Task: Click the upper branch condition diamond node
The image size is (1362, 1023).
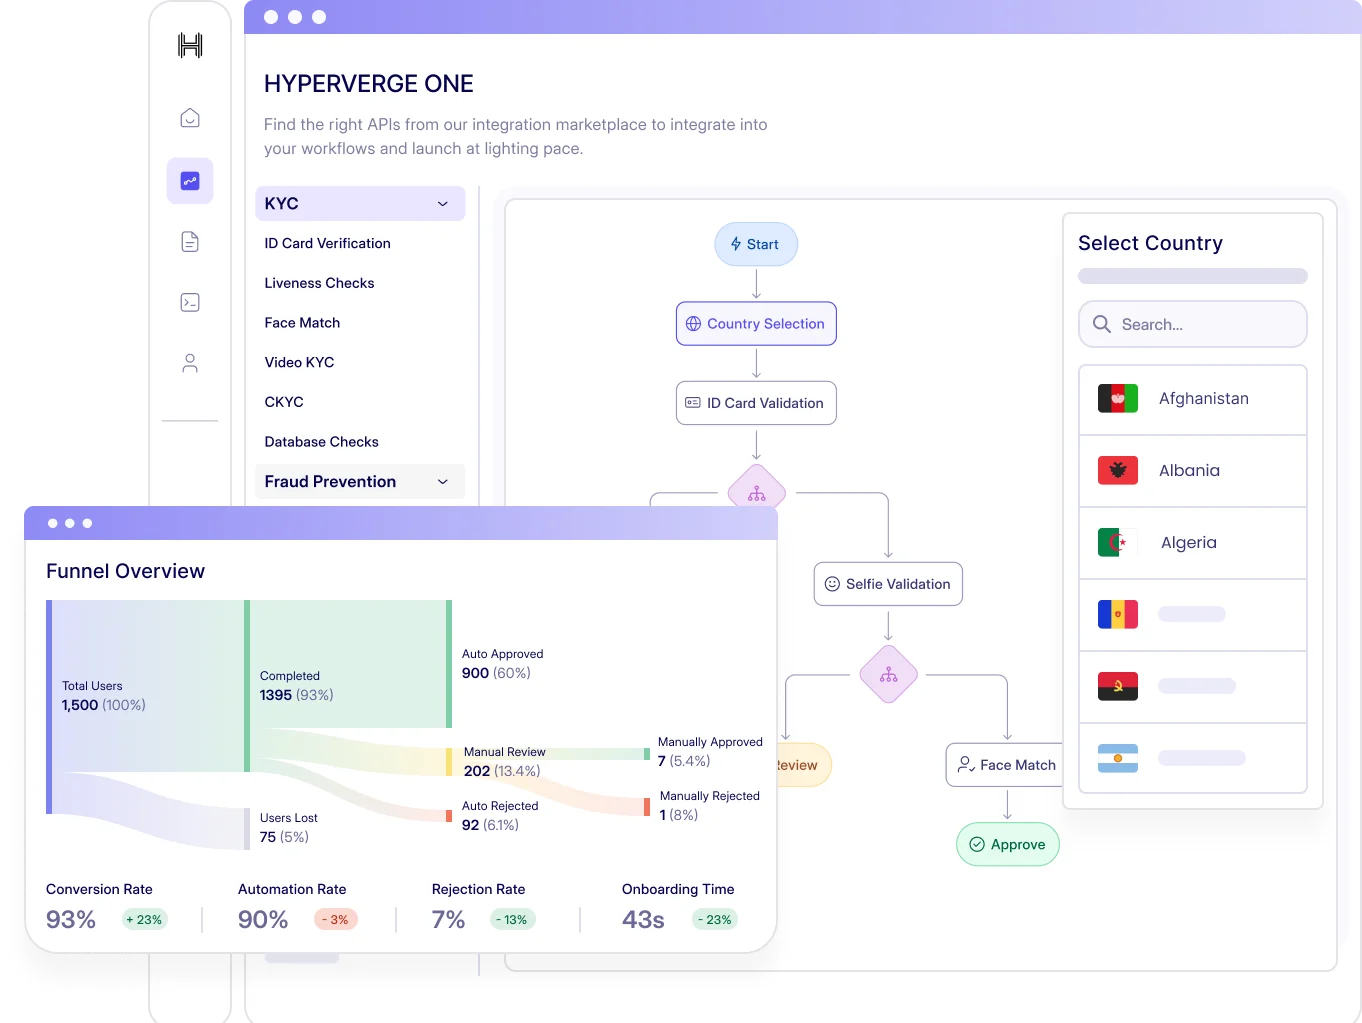Action: click(x=757, y=492)
